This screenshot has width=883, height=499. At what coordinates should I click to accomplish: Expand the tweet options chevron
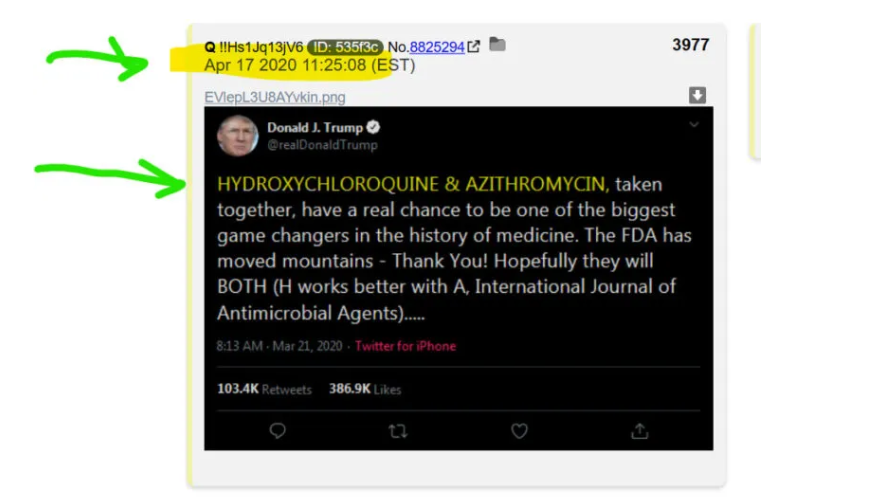coord(694,124)
